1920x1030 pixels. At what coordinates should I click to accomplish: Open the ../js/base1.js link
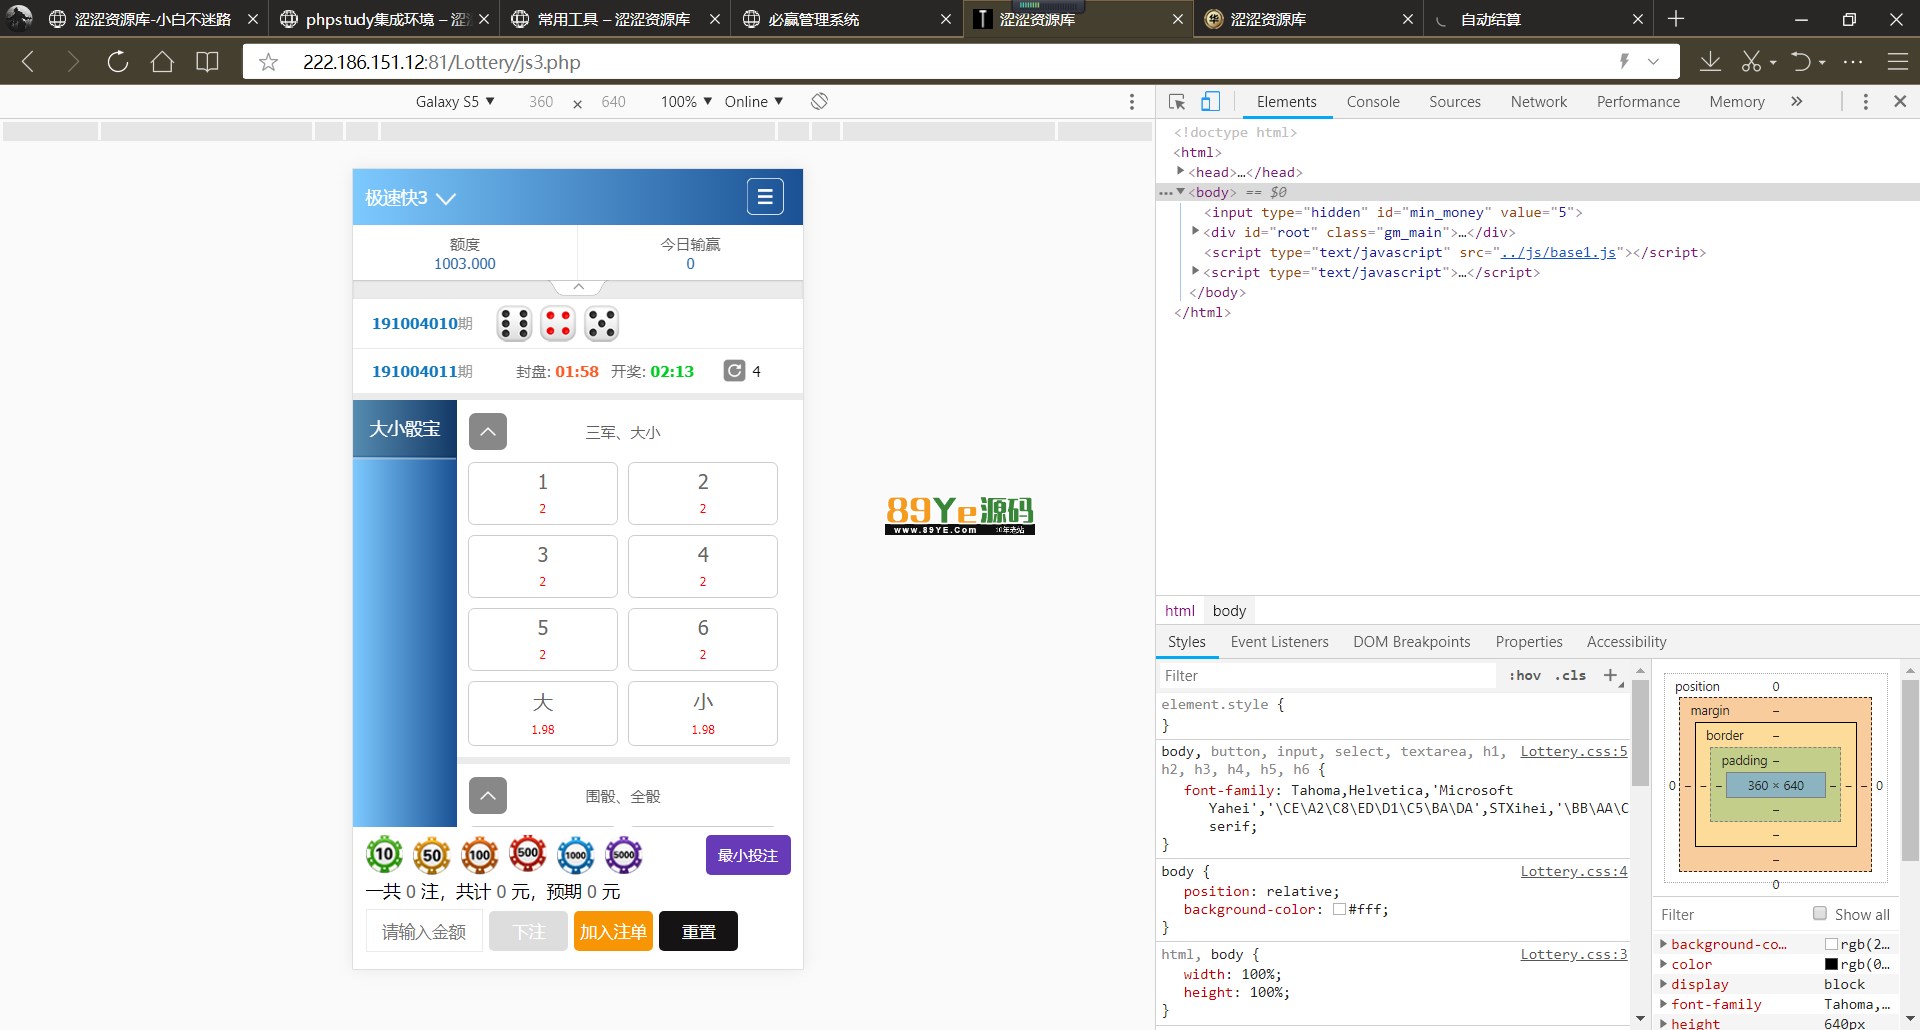[x=1558, y=252]
